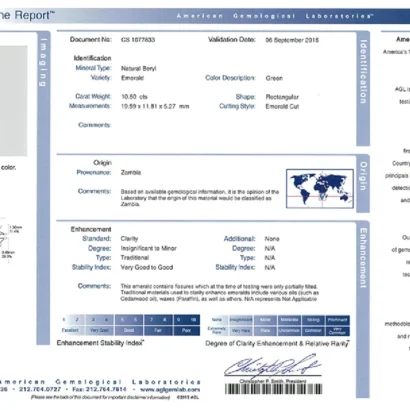Click the 'Color Description:' label

pos(230,78)
